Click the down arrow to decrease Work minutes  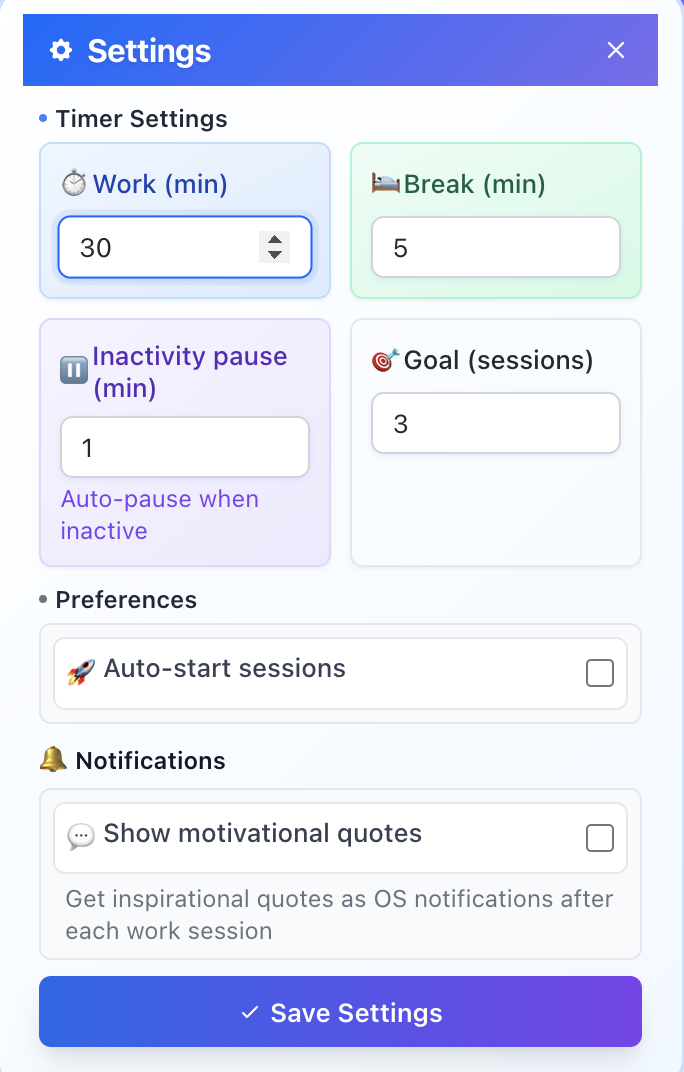click(274, 255)
